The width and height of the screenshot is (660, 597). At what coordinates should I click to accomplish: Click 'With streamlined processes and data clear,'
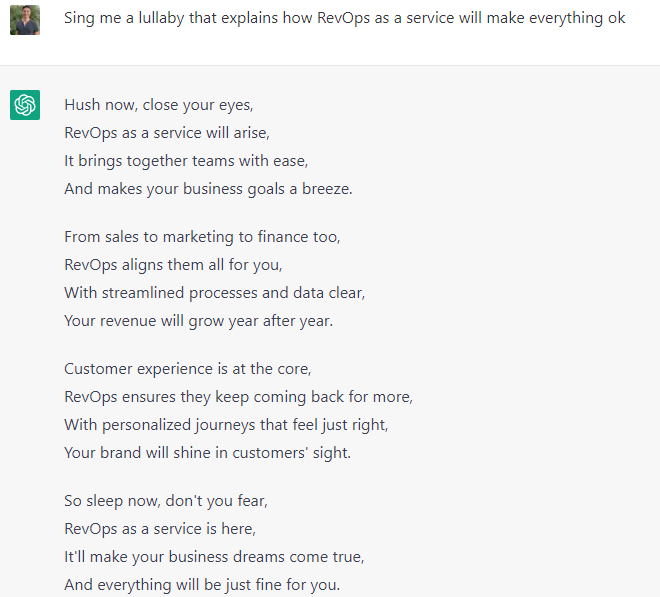coord(215,293)
